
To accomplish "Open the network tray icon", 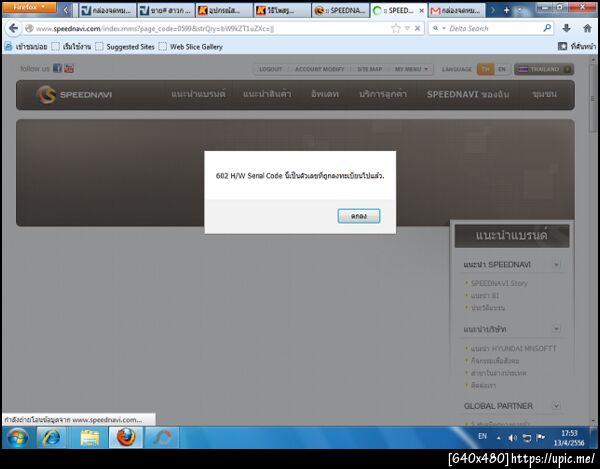I will [527, 438].
